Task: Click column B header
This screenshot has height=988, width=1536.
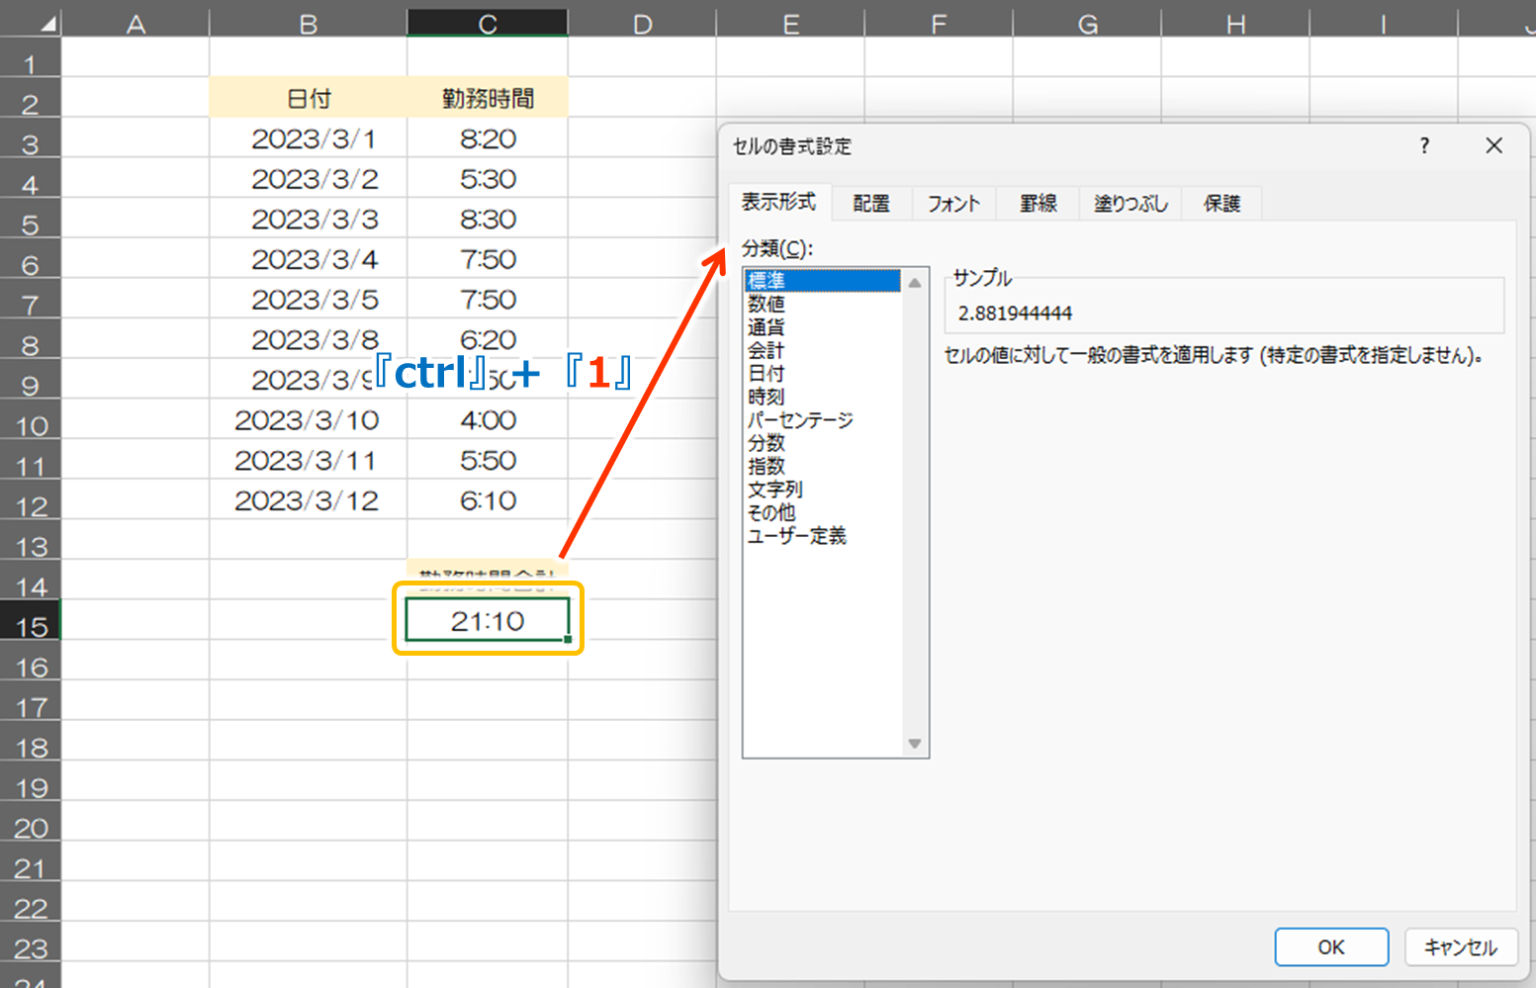Action: 308,23
